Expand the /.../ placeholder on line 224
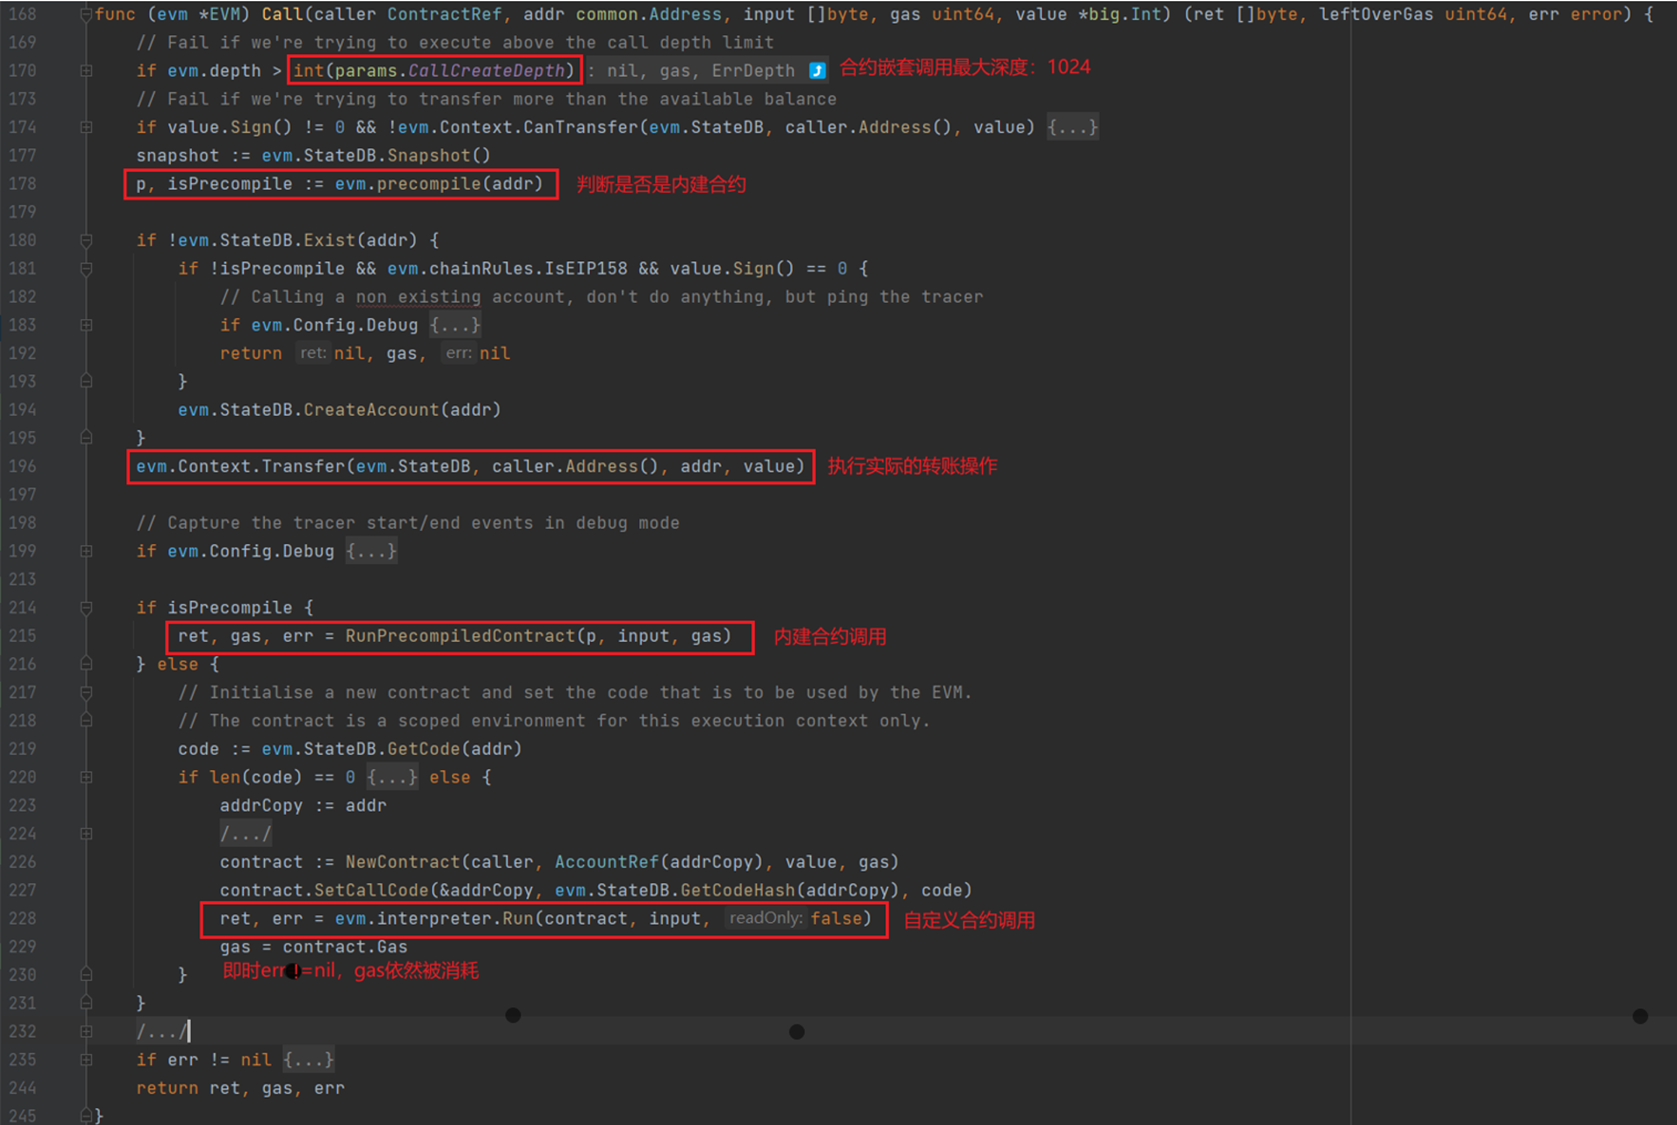The height and width of the screenshot is (1125, 1677). point(245,833)
